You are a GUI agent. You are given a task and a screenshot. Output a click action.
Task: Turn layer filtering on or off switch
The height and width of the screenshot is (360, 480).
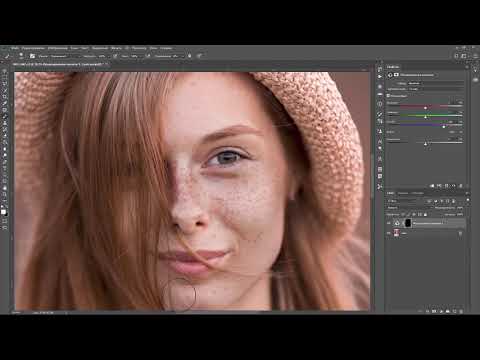pyautogui.click(x=468, y=200)
